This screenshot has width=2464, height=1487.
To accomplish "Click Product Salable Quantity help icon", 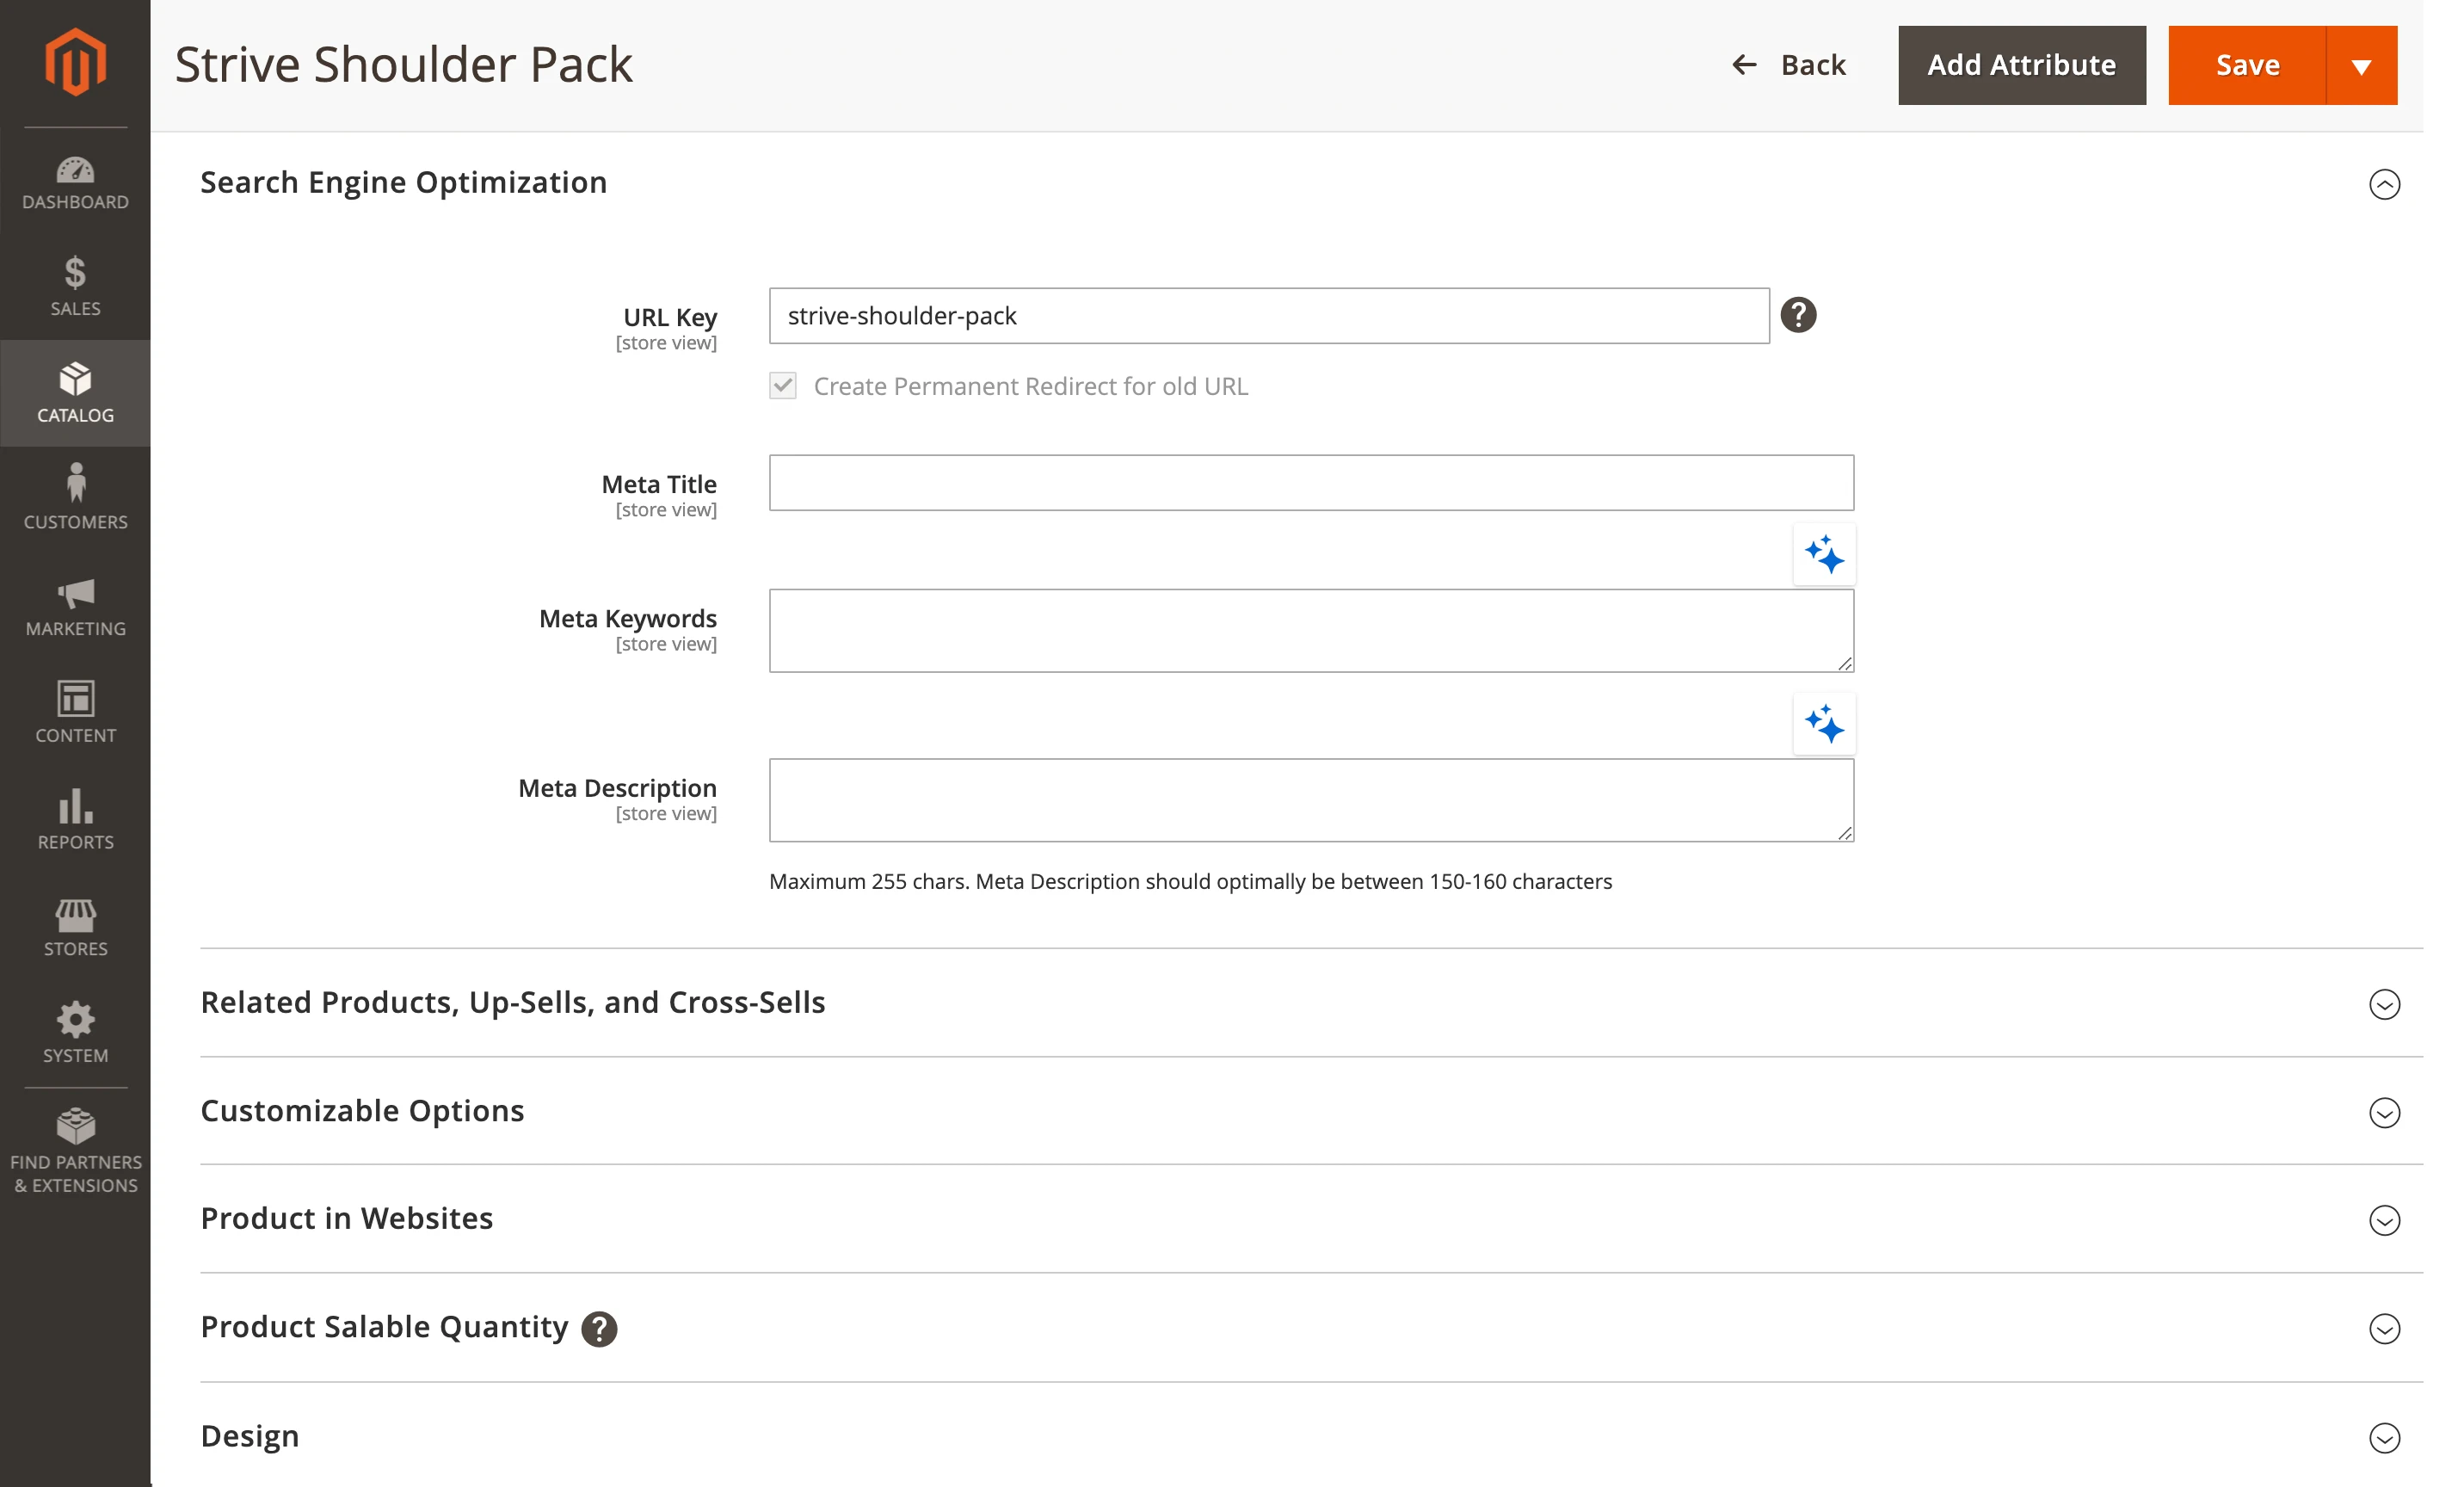I will point(599,1329).
